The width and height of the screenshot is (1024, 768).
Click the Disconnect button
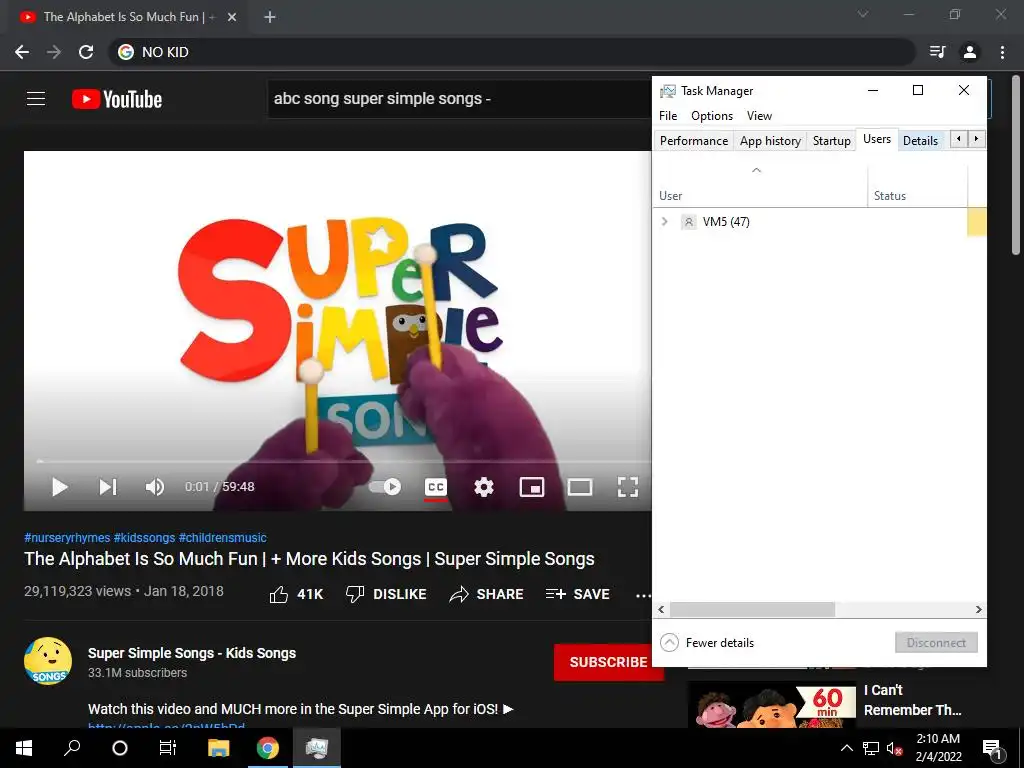click(936, 643)
